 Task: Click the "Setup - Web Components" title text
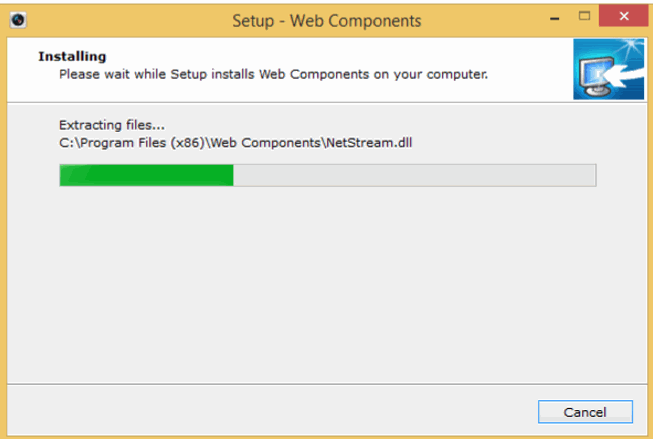pos(326,20)
